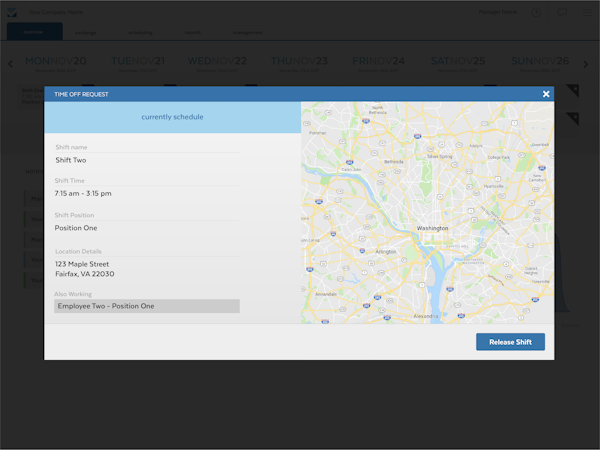Click the Shift Two name value
This screenshot has height=450, width=600.
click(x=71, y=160)
